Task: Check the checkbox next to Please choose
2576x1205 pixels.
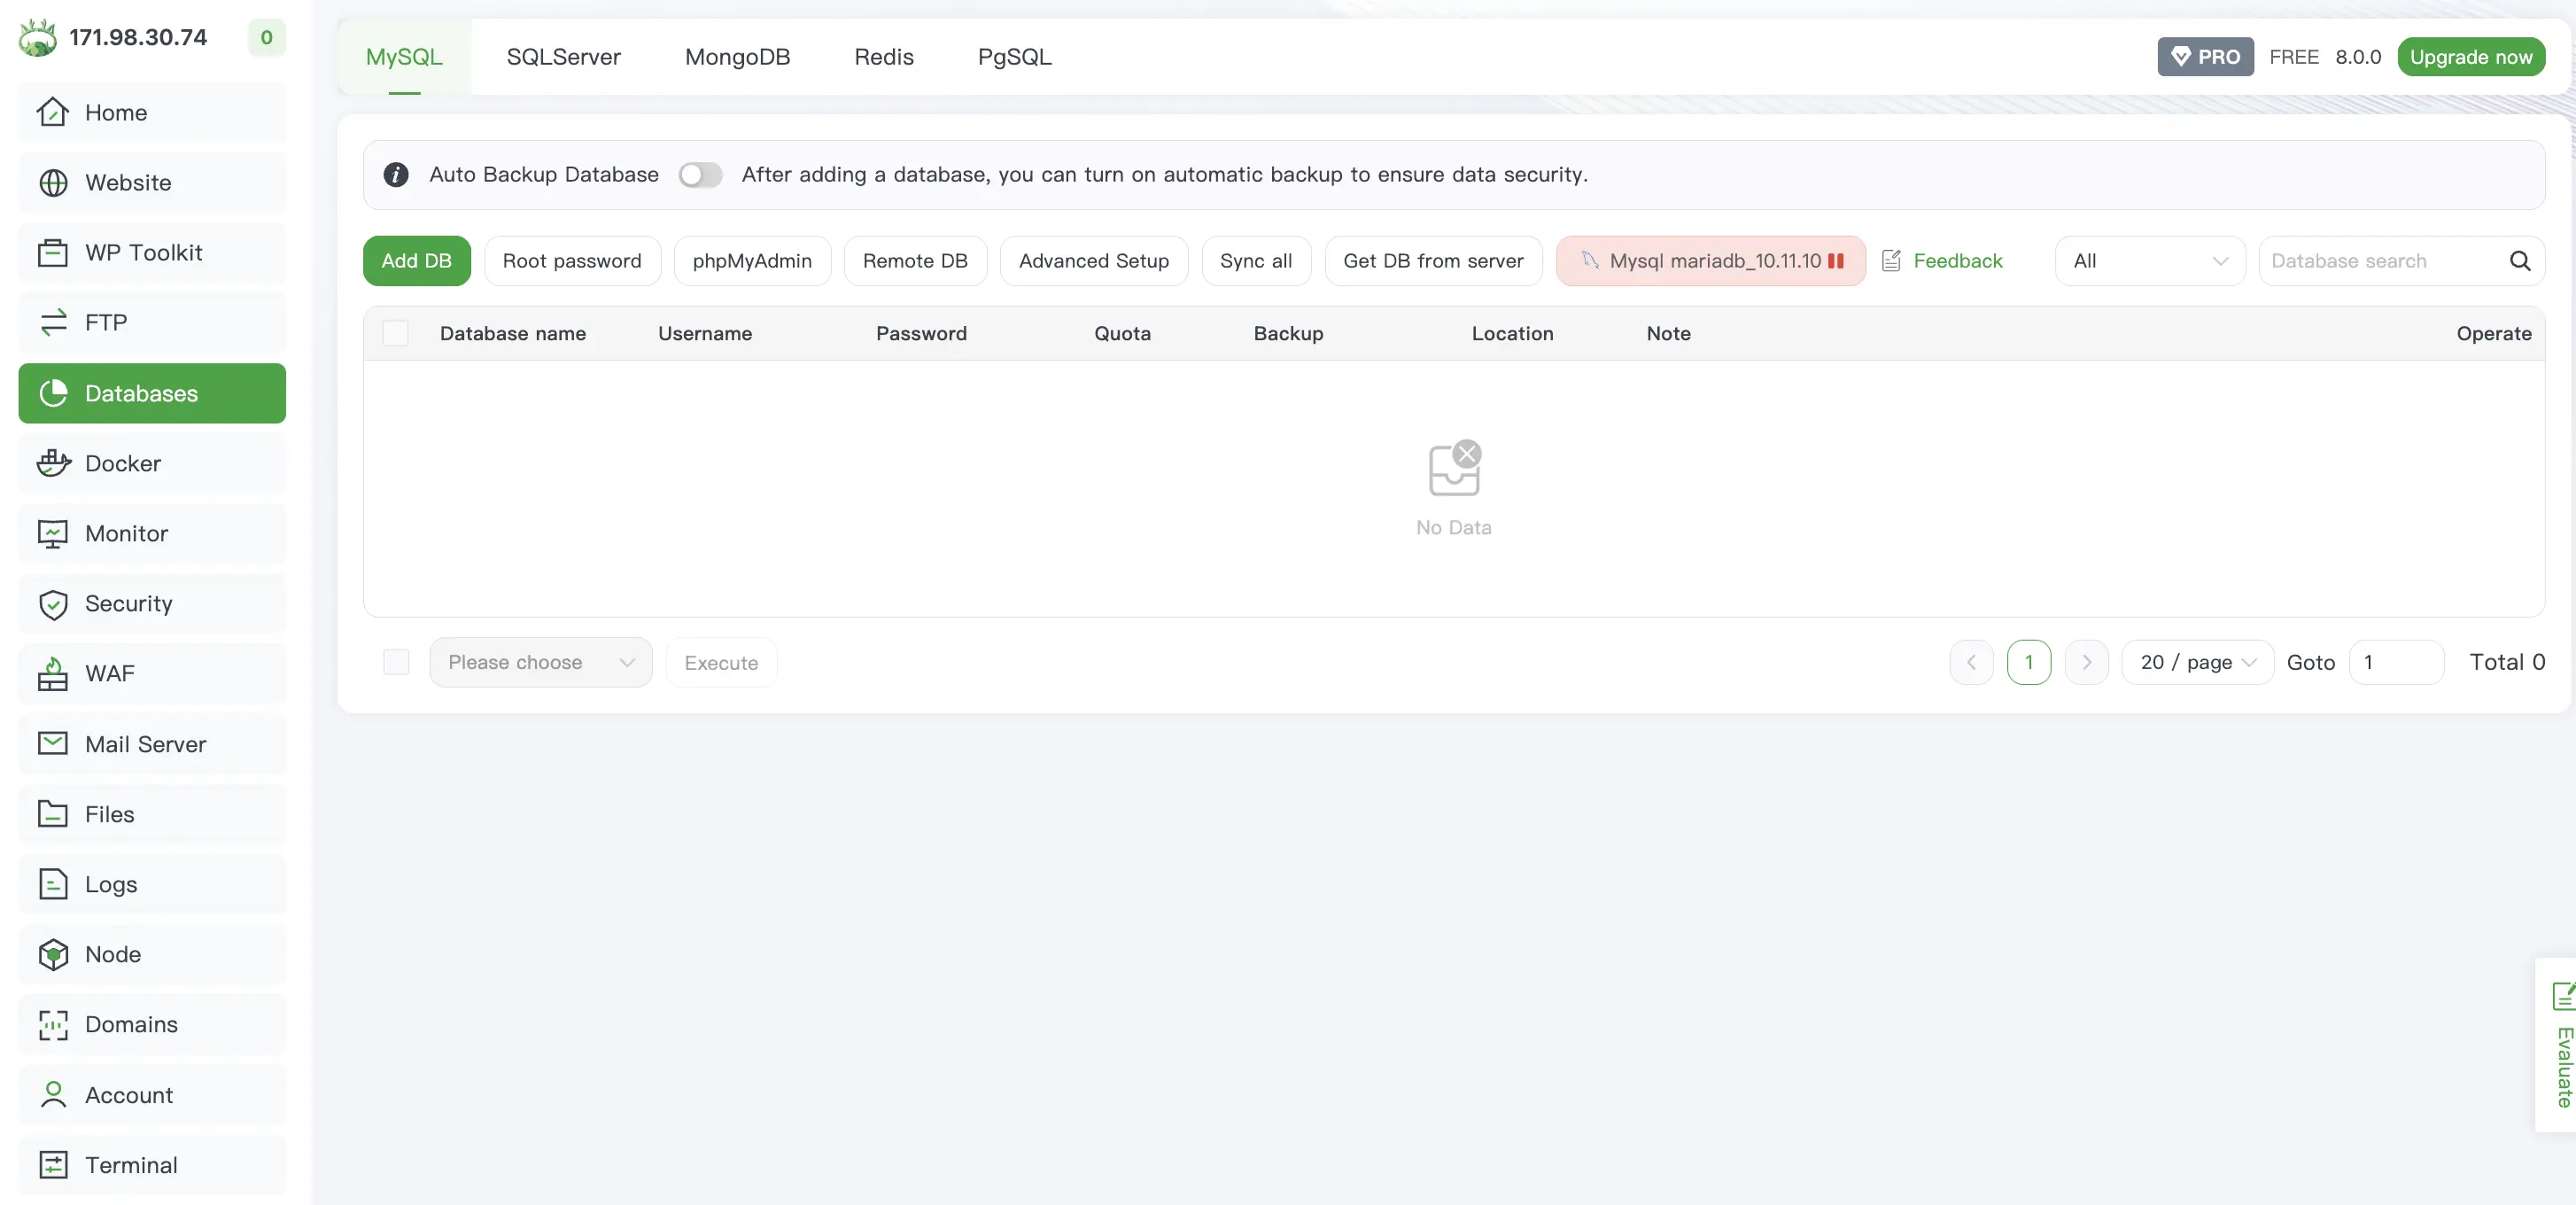Action: (x=395, y=662)
